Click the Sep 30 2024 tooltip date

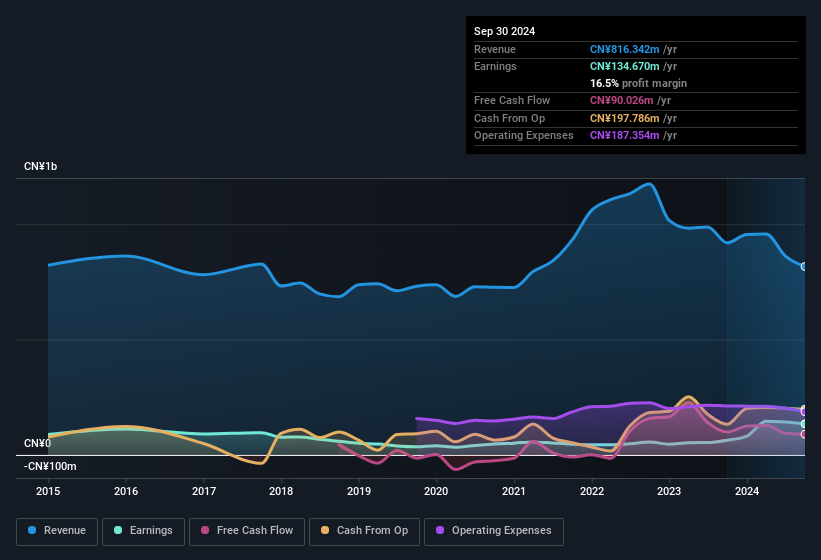click(504, 31)
